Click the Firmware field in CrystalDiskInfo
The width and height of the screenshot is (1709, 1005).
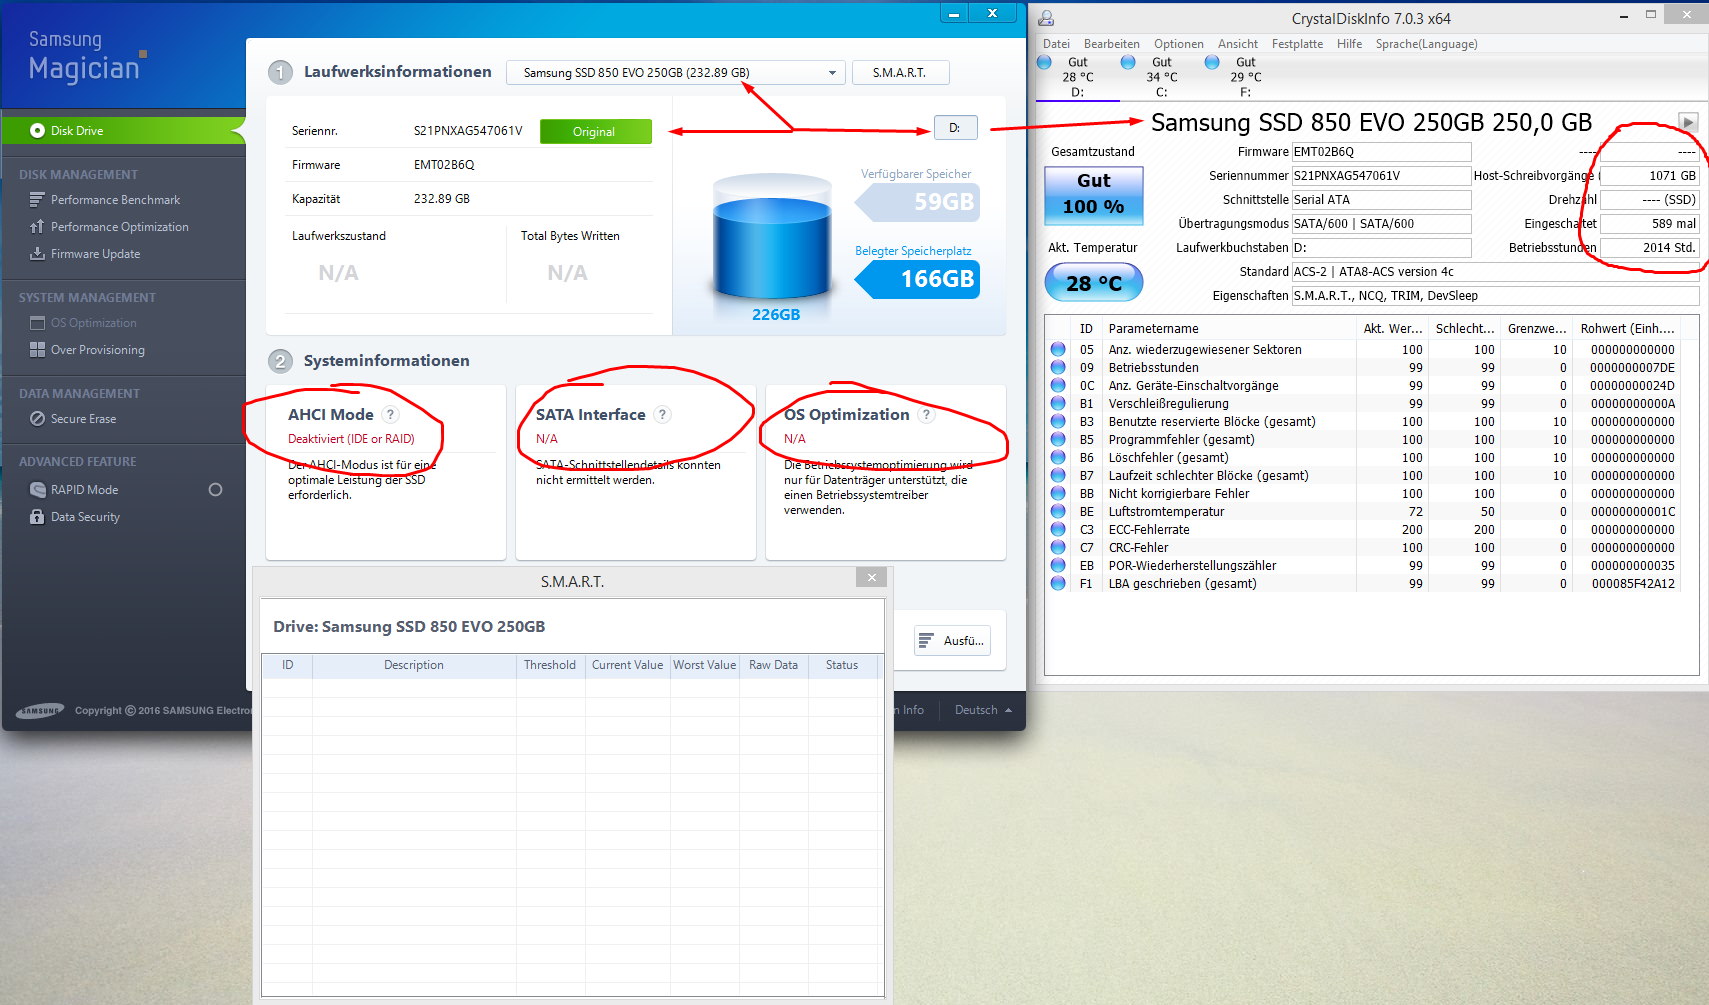(1381, 152)
